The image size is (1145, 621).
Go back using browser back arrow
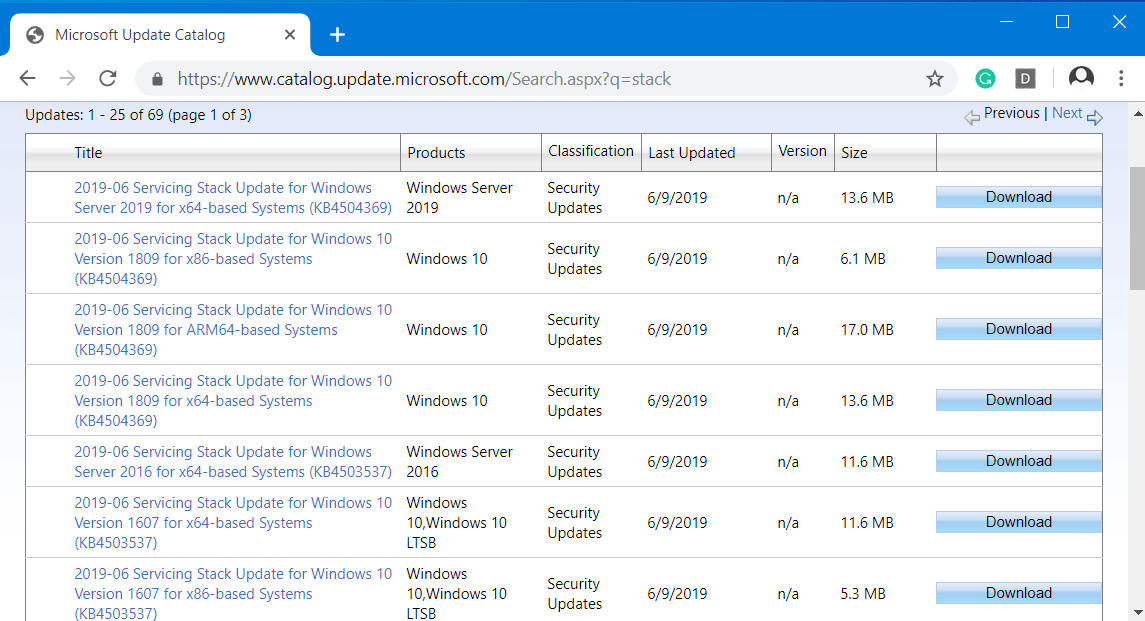(28, 78)
